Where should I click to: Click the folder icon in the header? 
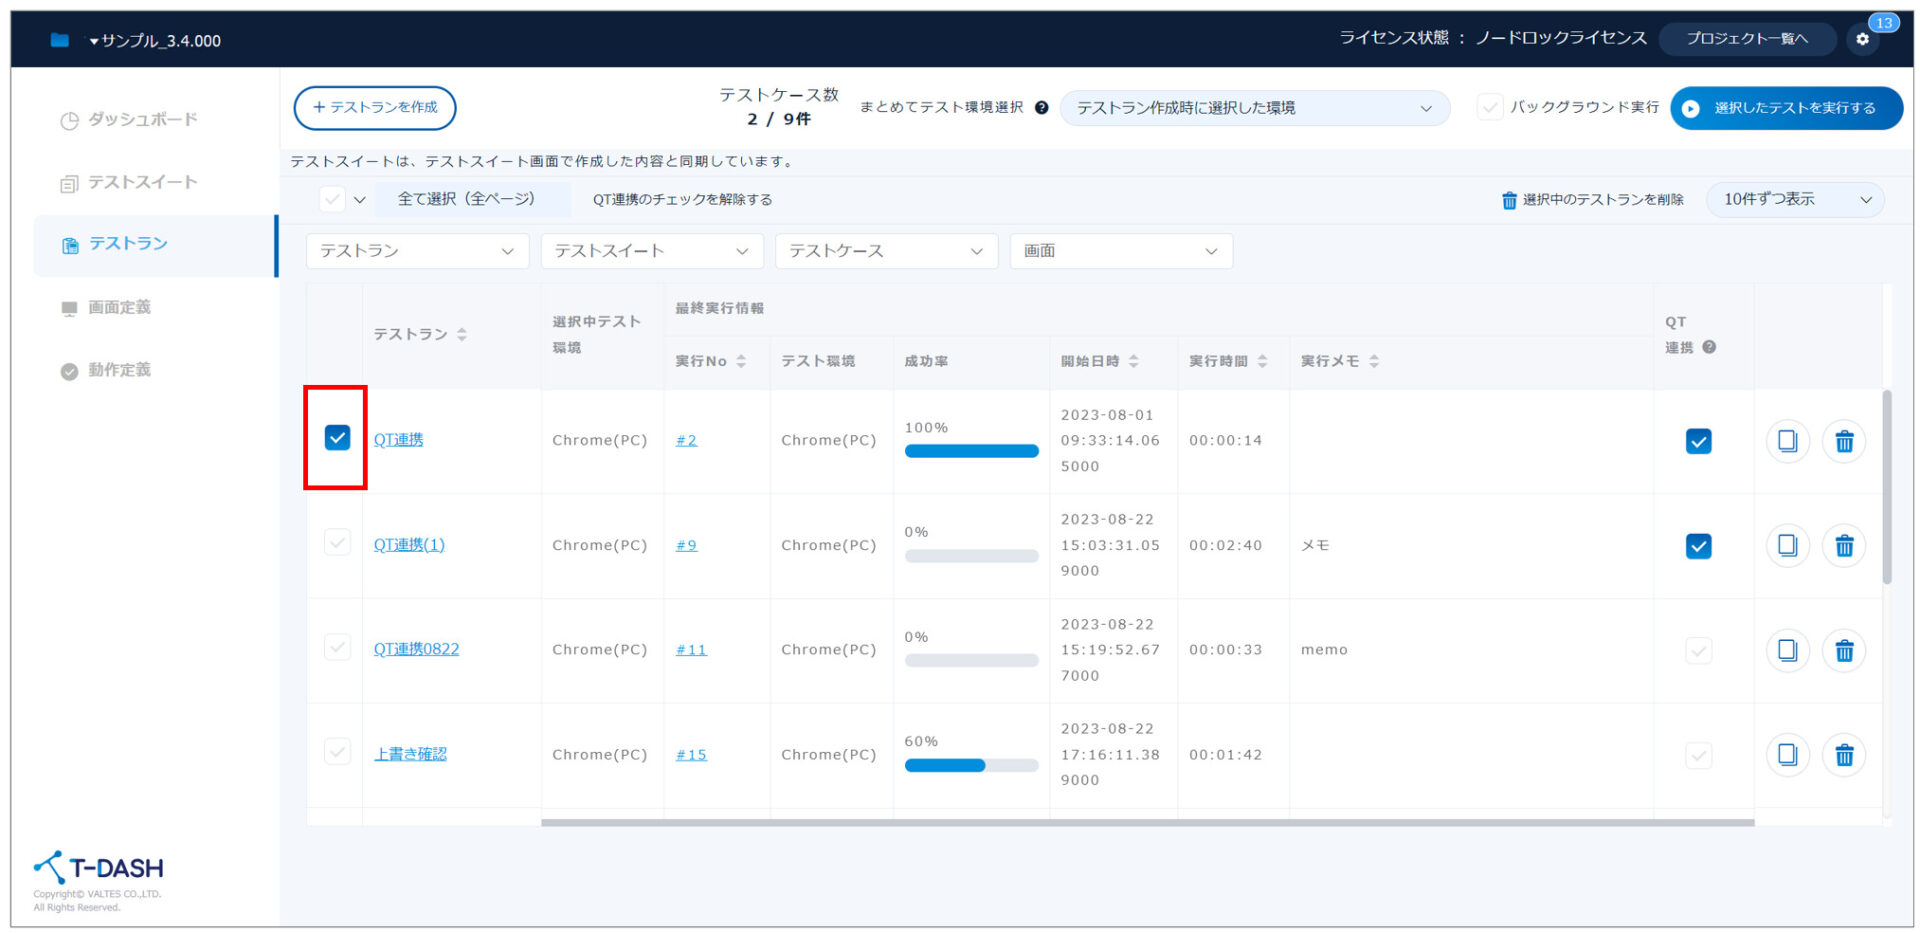[60, 40]
